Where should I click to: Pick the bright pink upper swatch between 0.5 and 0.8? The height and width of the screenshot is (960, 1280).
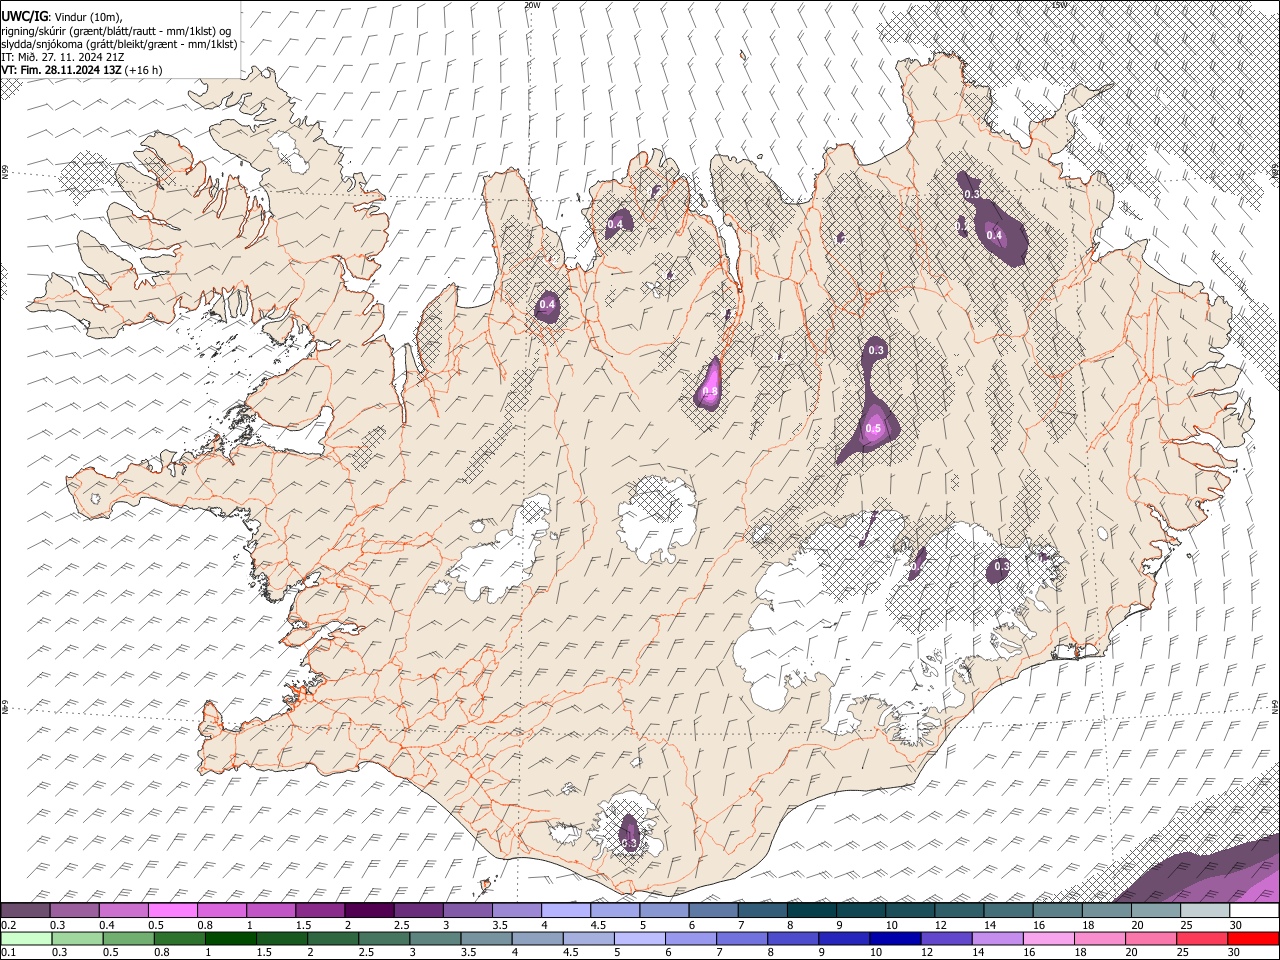[x=173, y=910]
